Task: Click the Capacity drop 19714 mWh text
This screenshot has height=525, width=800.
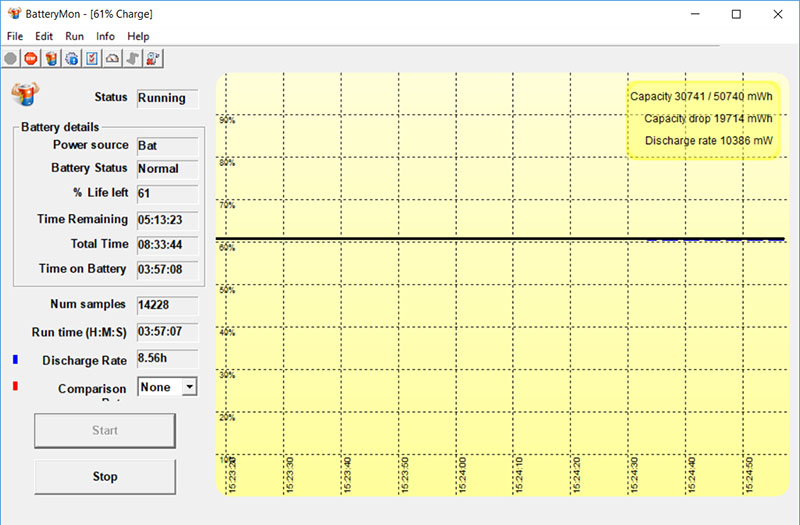Action: [x=708, y=118]
